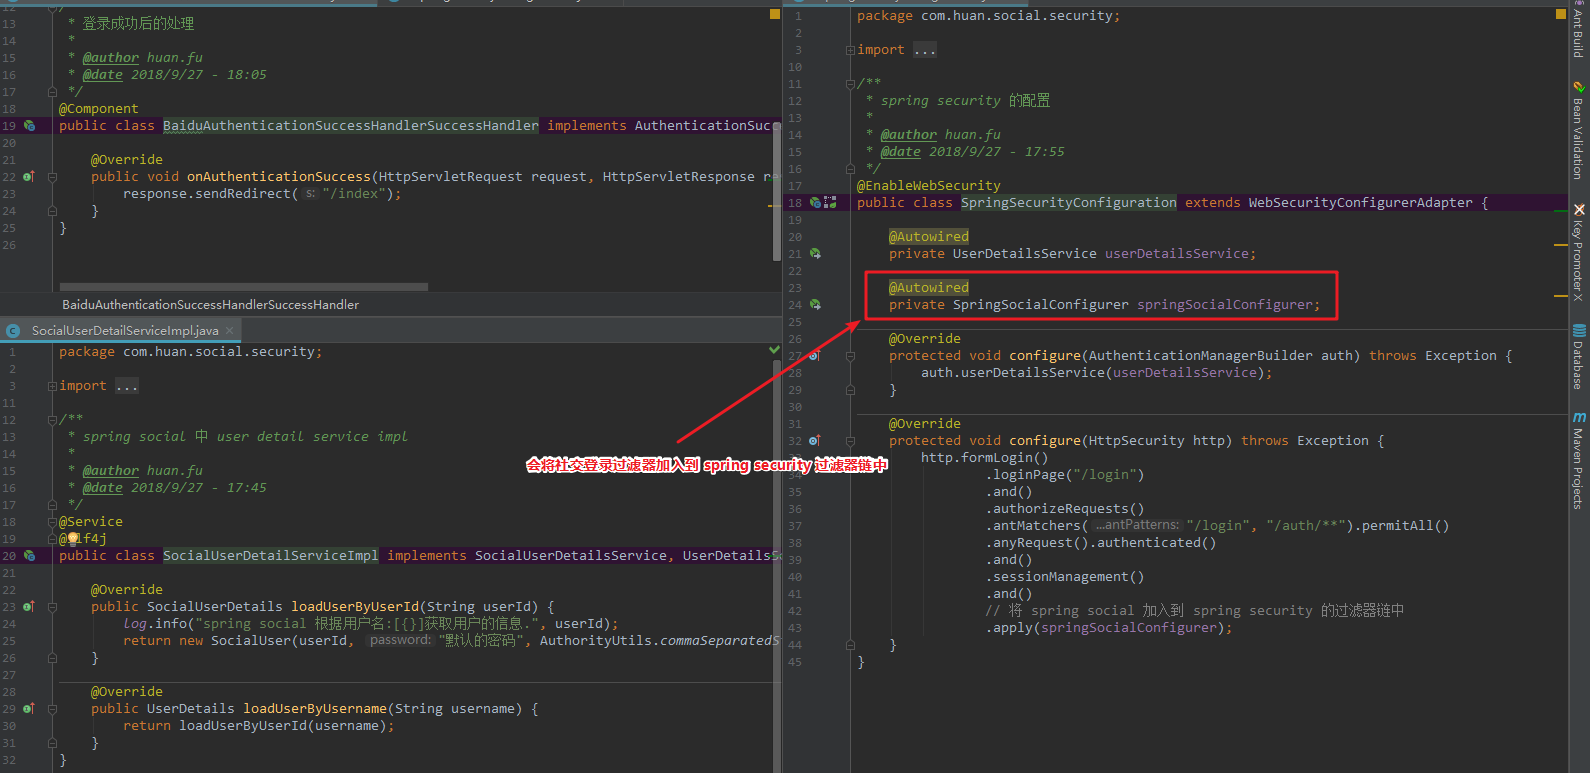This screenshot has width=1590, height=773.
Task: Click the .sessionManagement() call
Action: point(1065,577)
